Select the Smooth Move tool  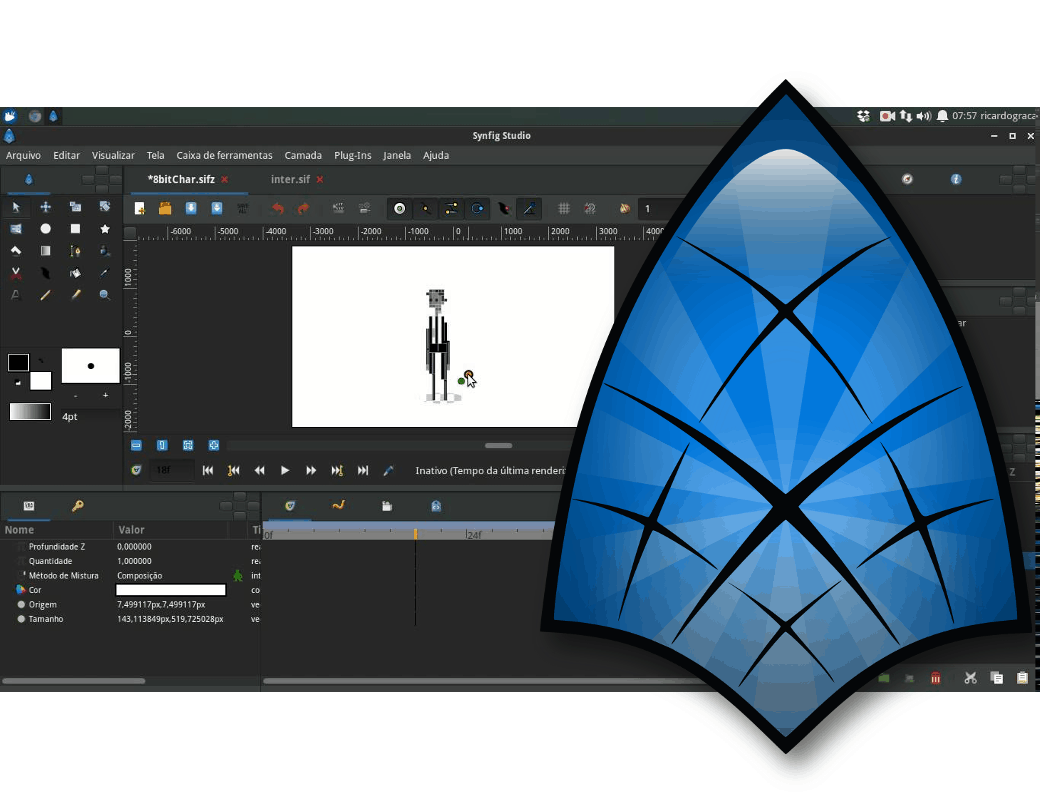(46, 207)
